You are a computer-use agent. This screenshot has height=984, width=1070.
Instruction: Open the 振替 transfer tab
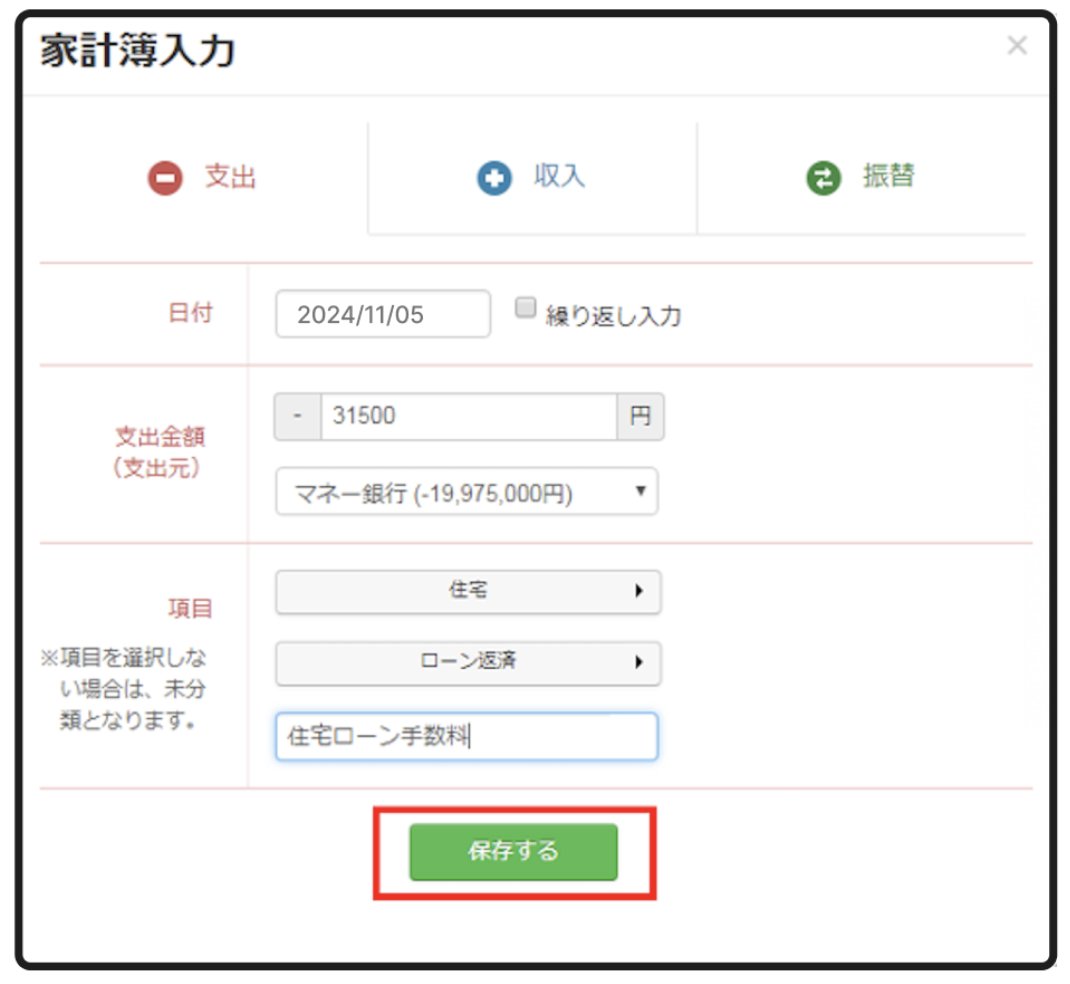(x=861, y=179)
